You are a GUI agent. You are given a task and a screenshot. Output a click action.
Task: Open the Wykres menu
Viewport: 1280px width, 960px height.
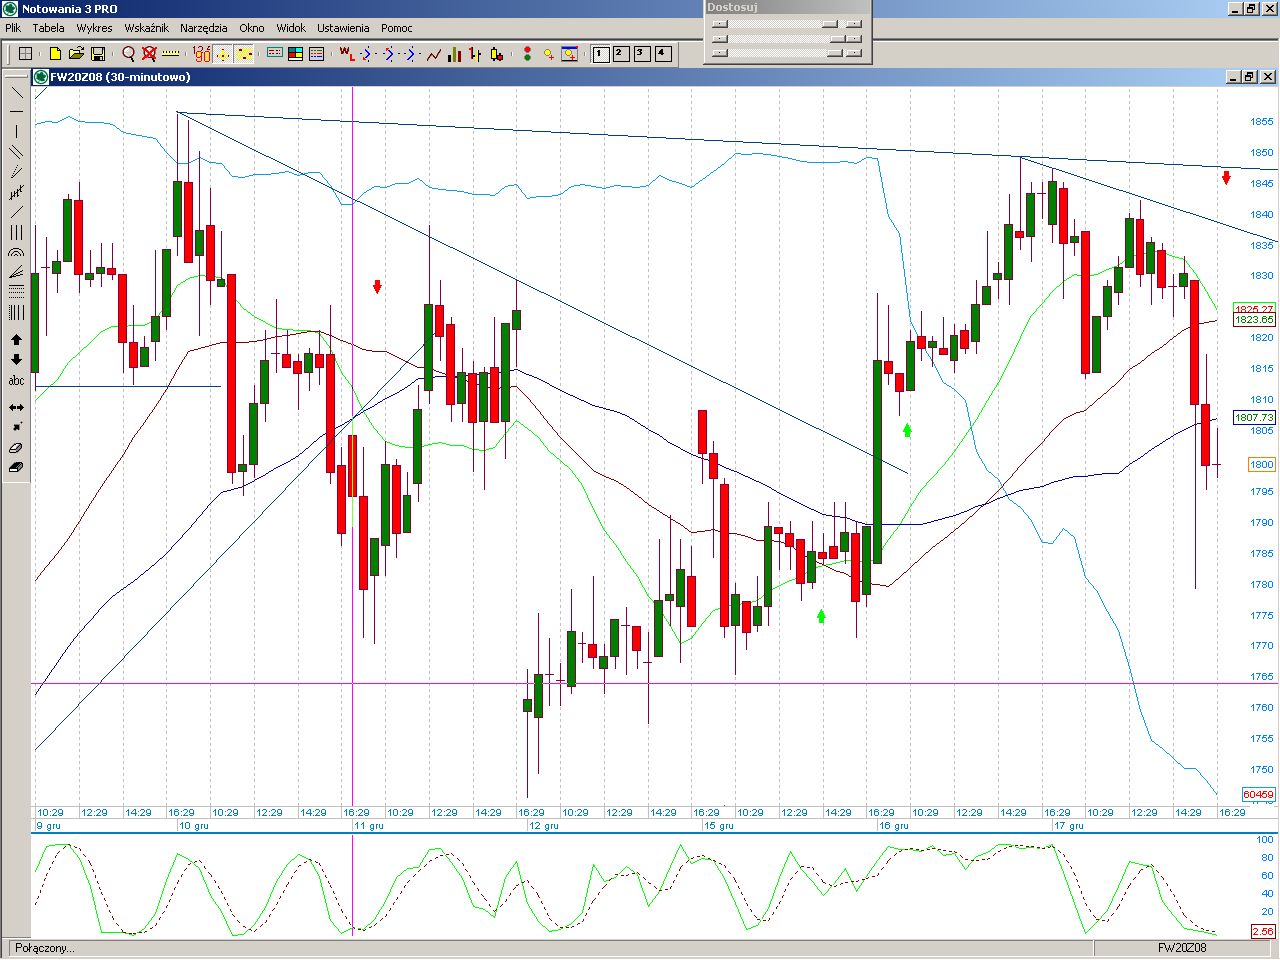click(x=94, y=28)
